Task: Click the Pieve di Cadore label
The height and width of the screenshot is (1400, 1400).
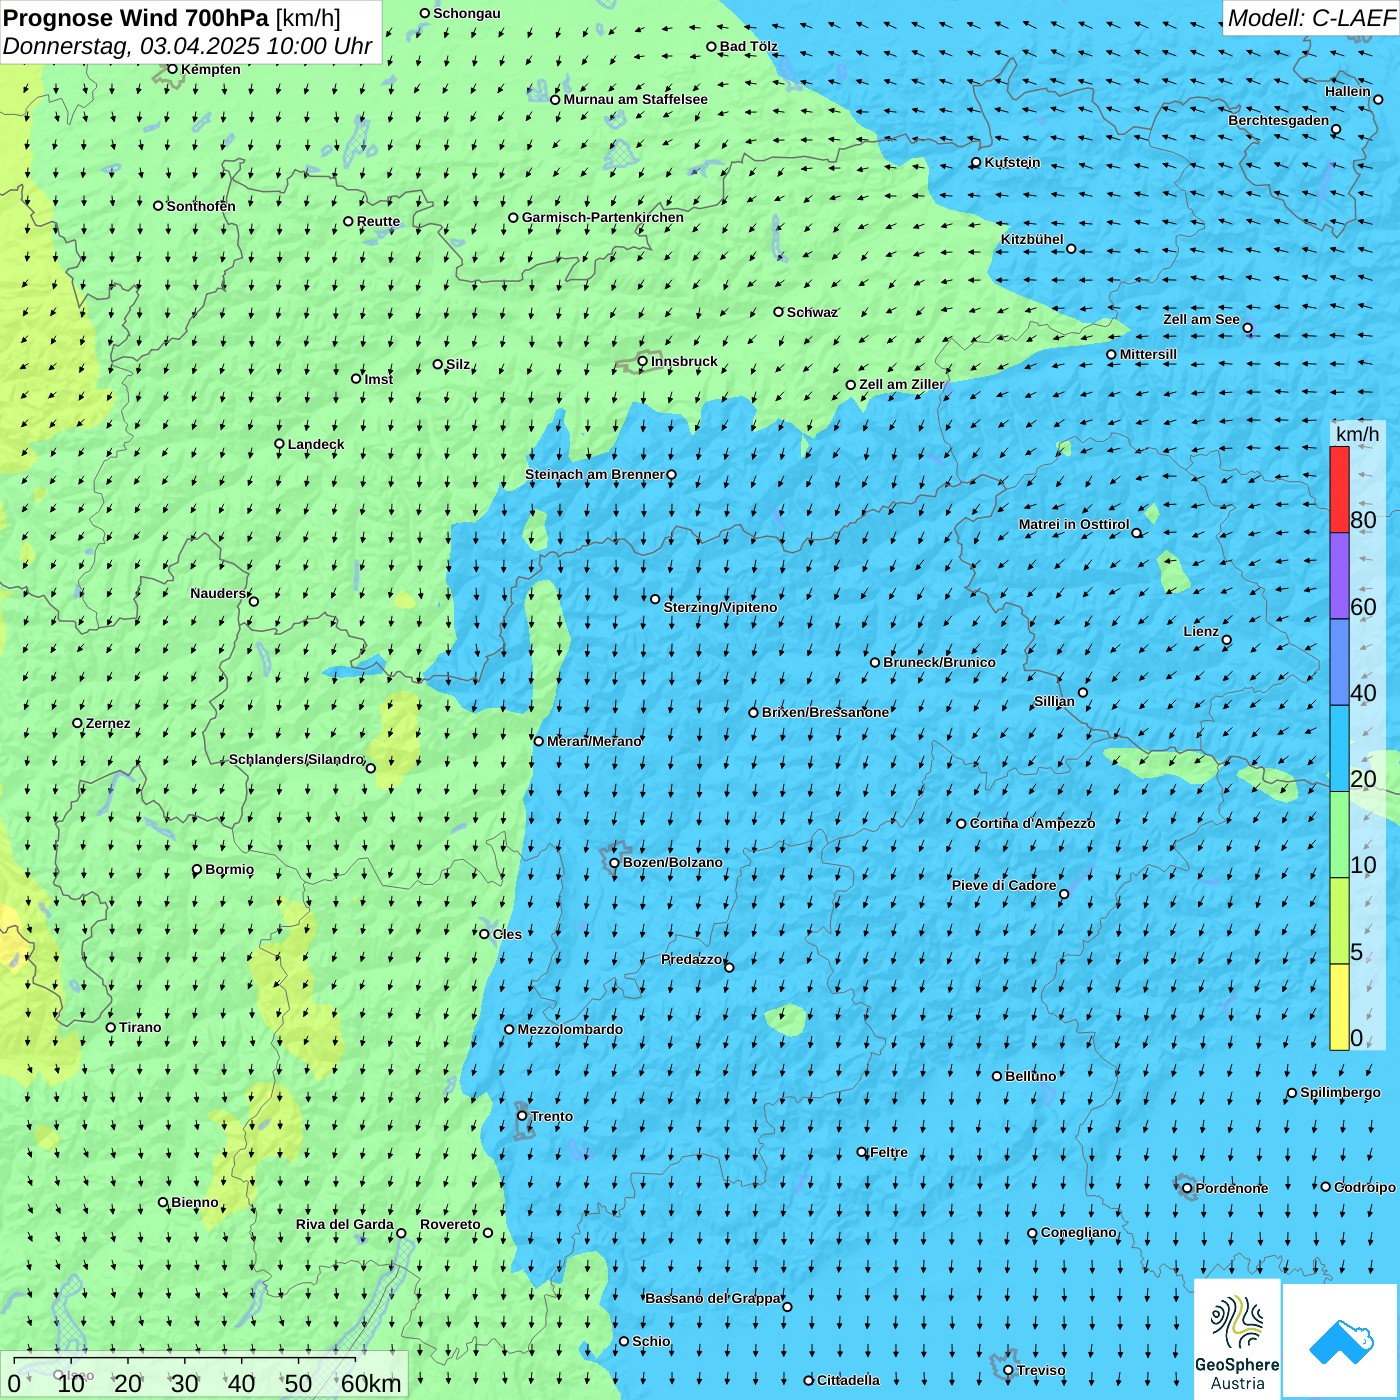Action: [1004, 885]
